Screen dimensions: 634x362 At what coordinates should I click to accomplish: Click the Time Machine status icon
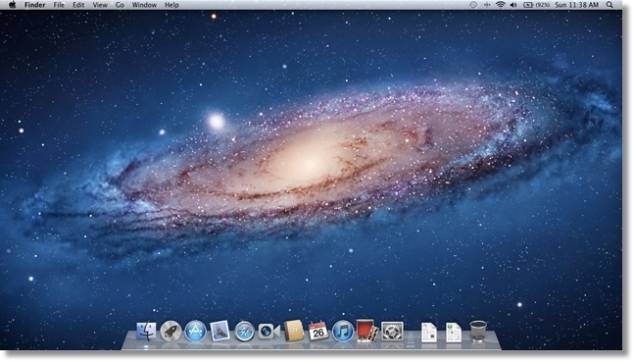tap(473, 5)
